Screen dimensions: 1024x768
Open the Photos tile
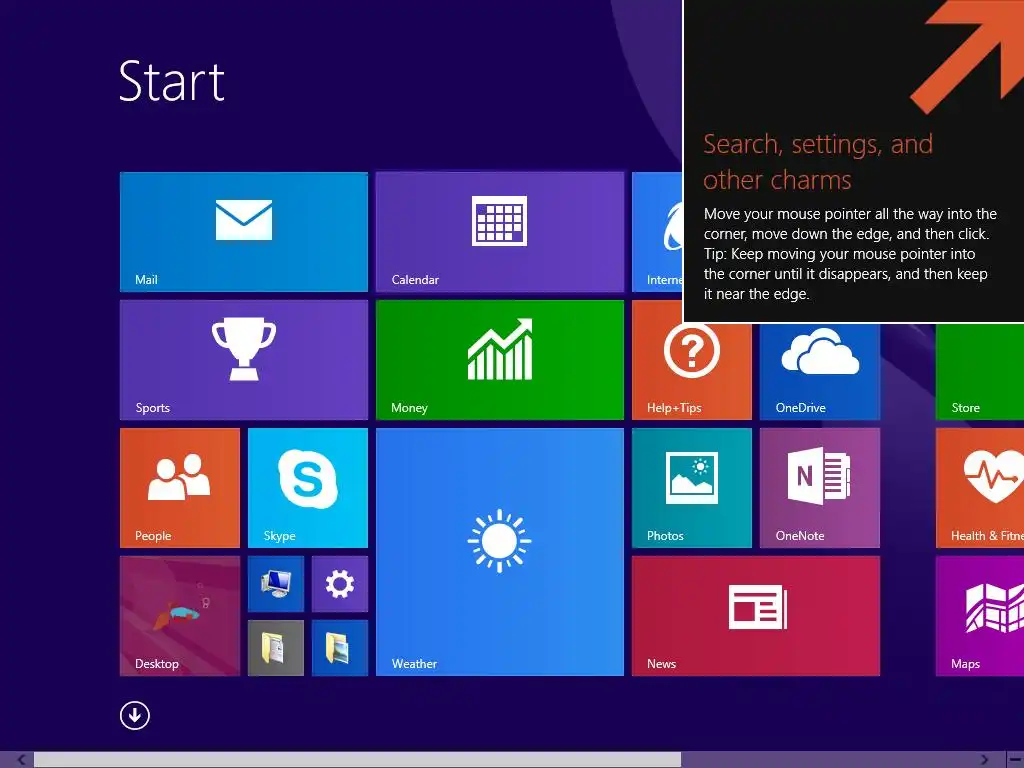point(692,488)
